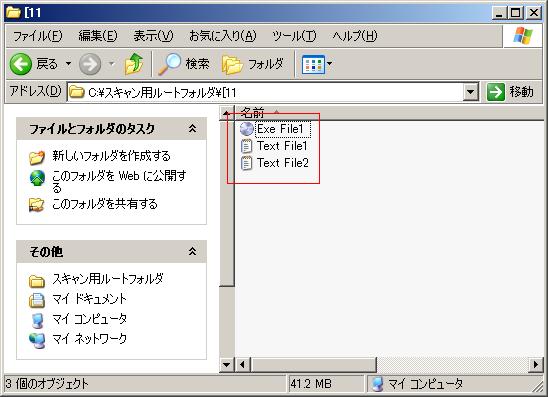Click the 移動 go button
This screenshot has width=548, height=397.
point(511,92)
